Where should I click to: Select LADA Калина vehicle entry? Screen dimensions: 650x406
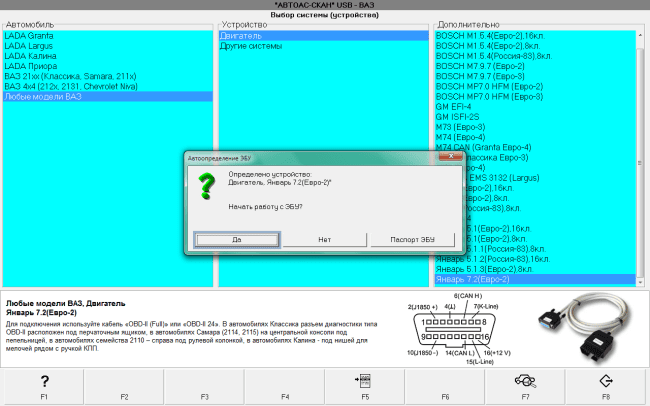click(31, 55)
